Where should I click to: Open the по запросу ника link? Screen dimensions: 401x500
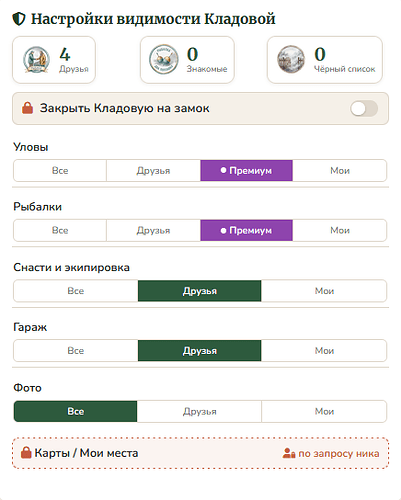(339, 453)
